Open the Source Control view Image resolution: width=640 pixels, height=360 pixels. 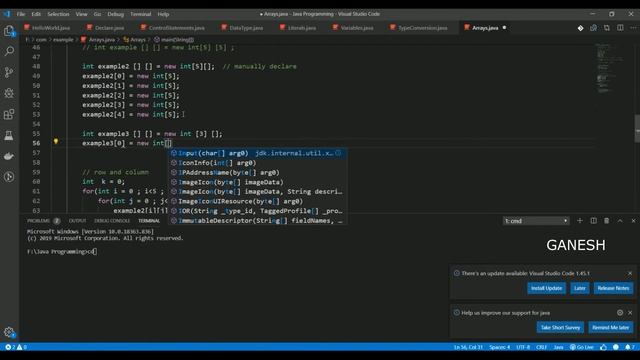click(9, 72)
